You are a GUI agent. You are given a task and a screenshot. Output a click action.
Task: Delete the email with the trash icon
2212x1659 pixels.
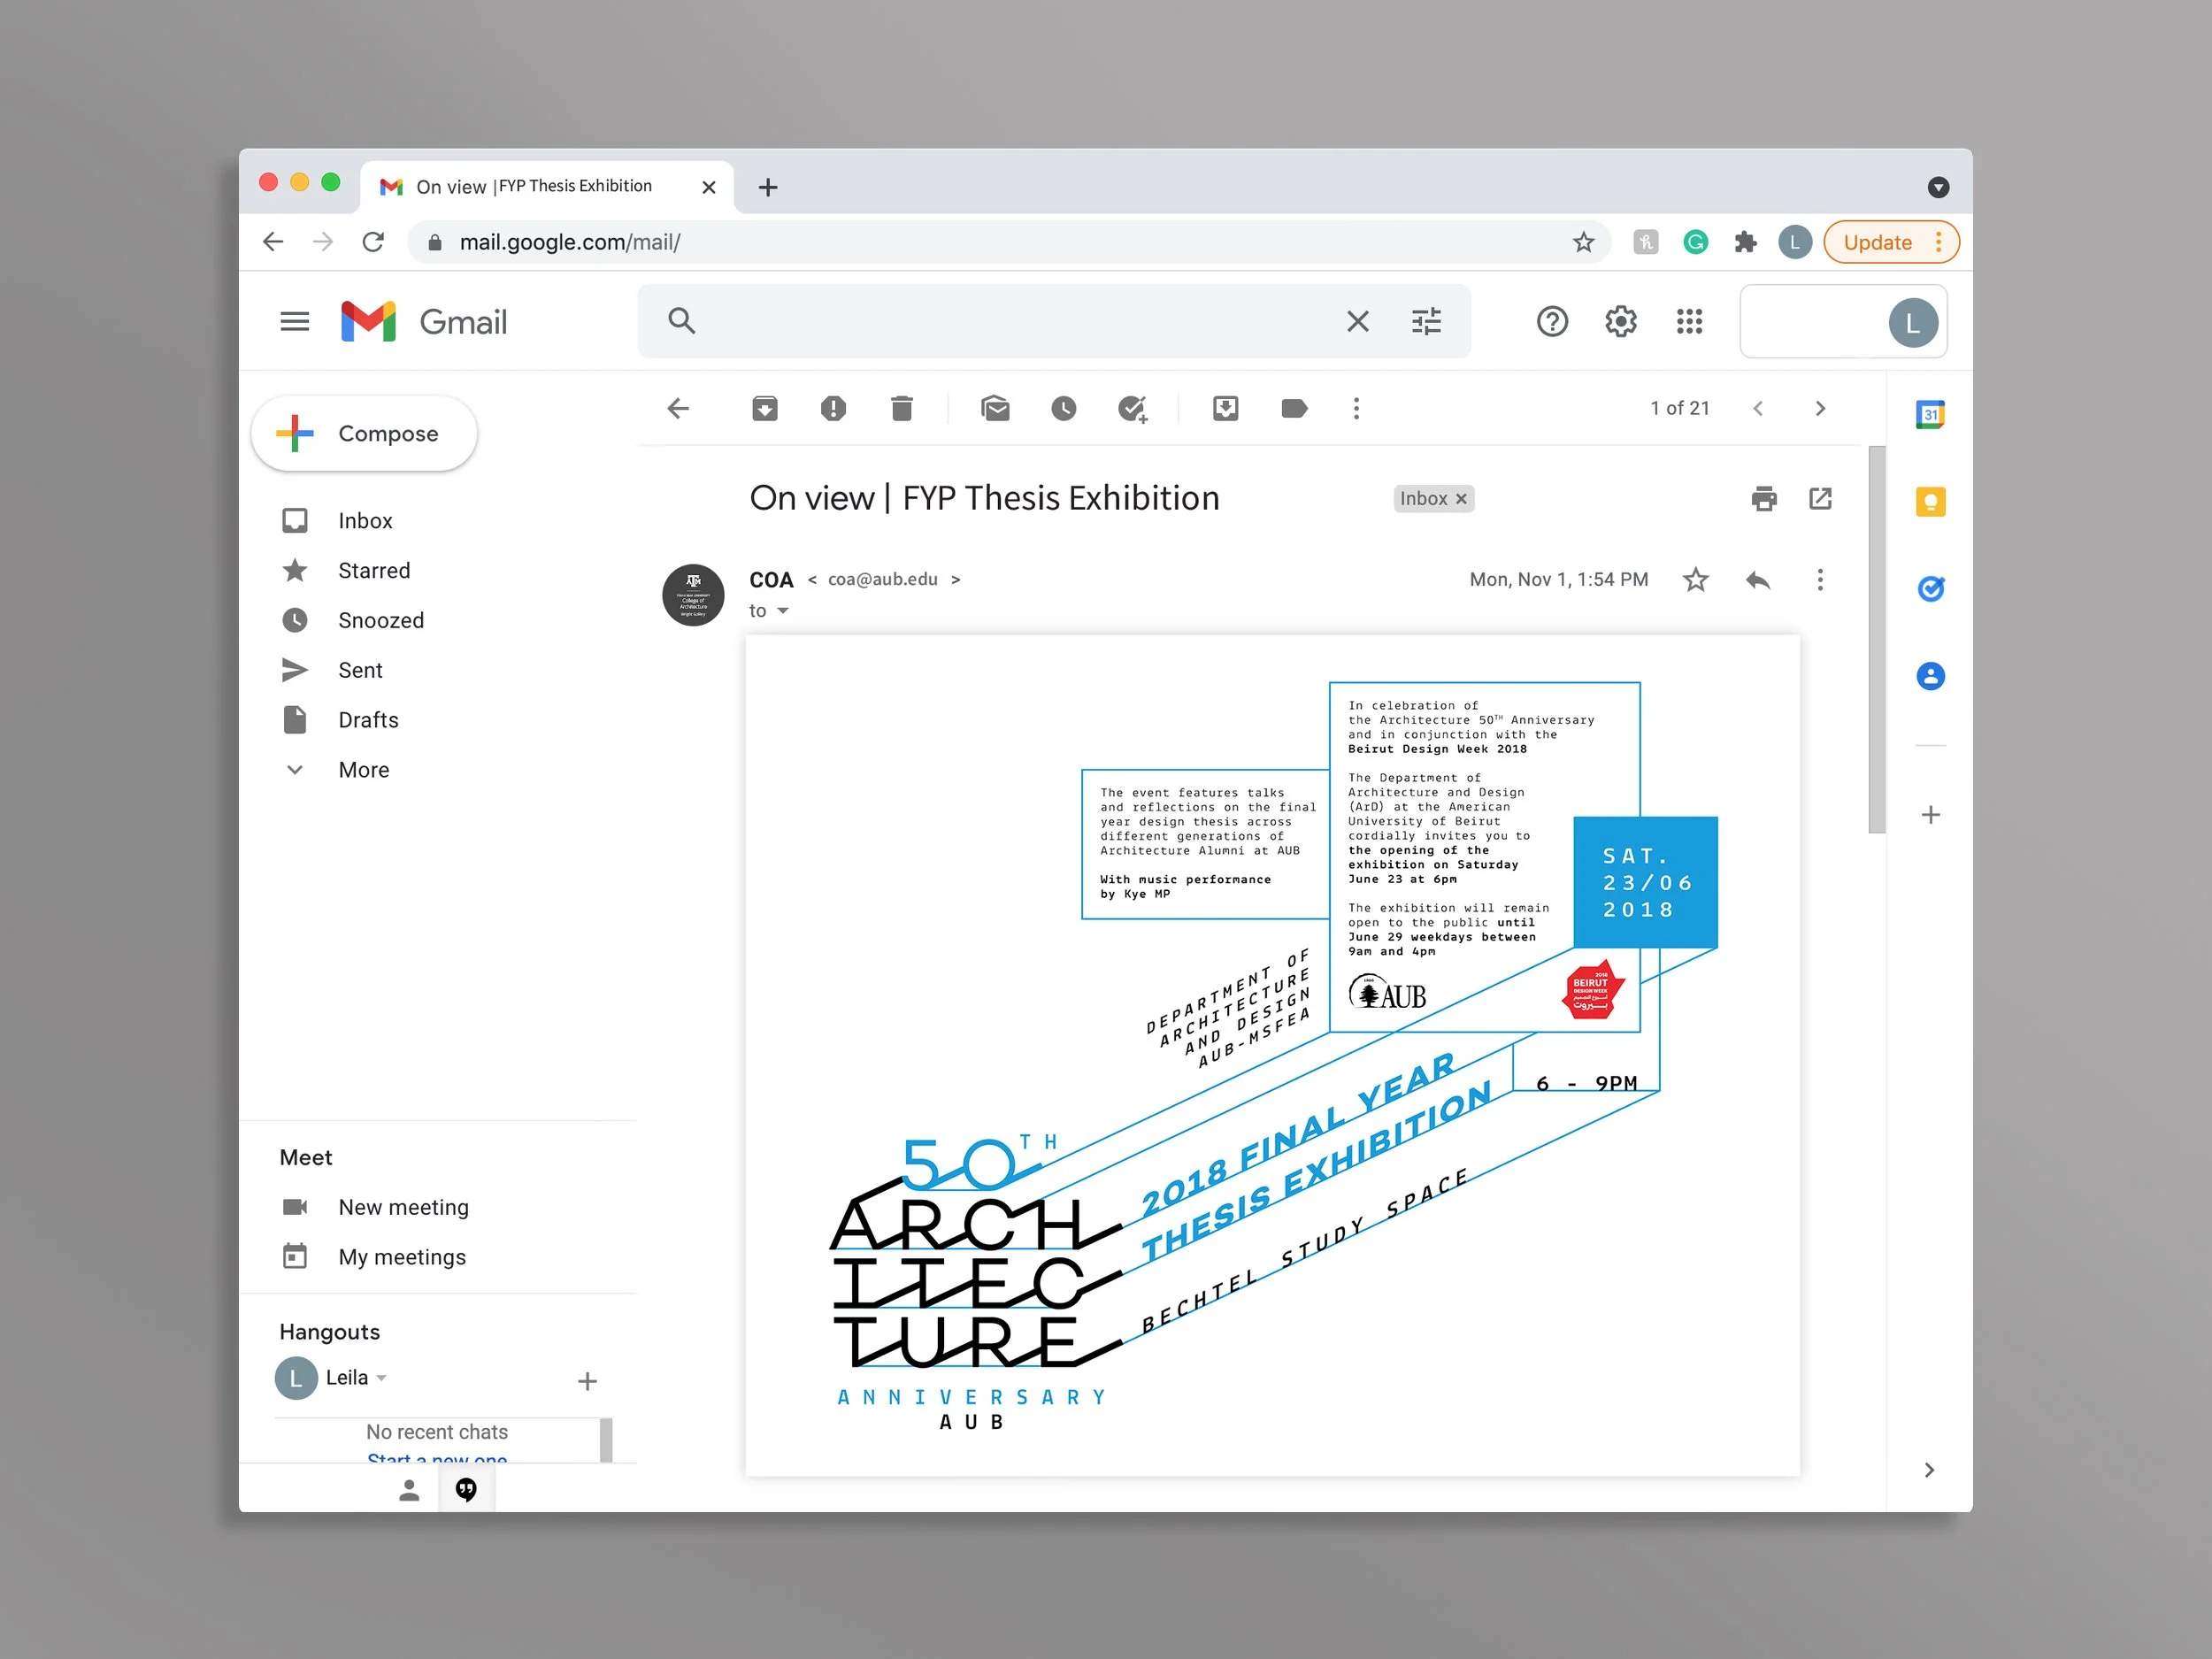pyautogui.click(x=902, y=408)
